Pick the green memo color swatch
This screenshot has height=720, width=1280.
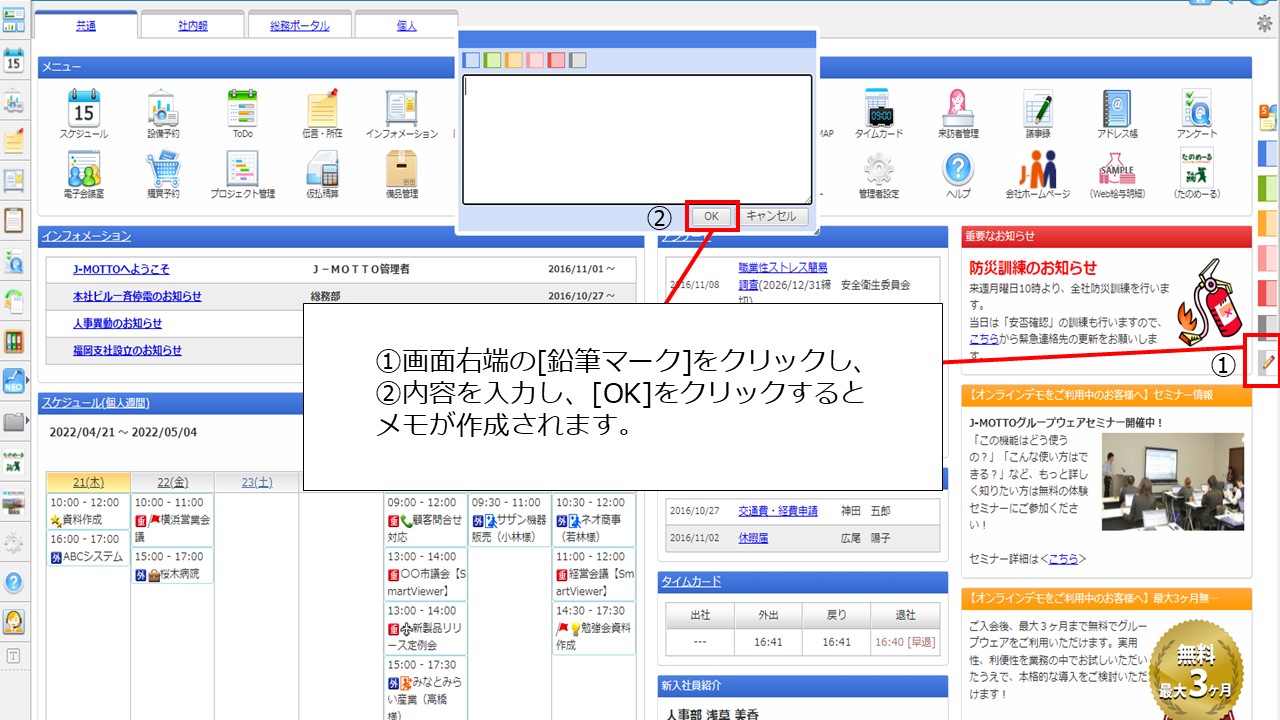[x=493, y=60]
